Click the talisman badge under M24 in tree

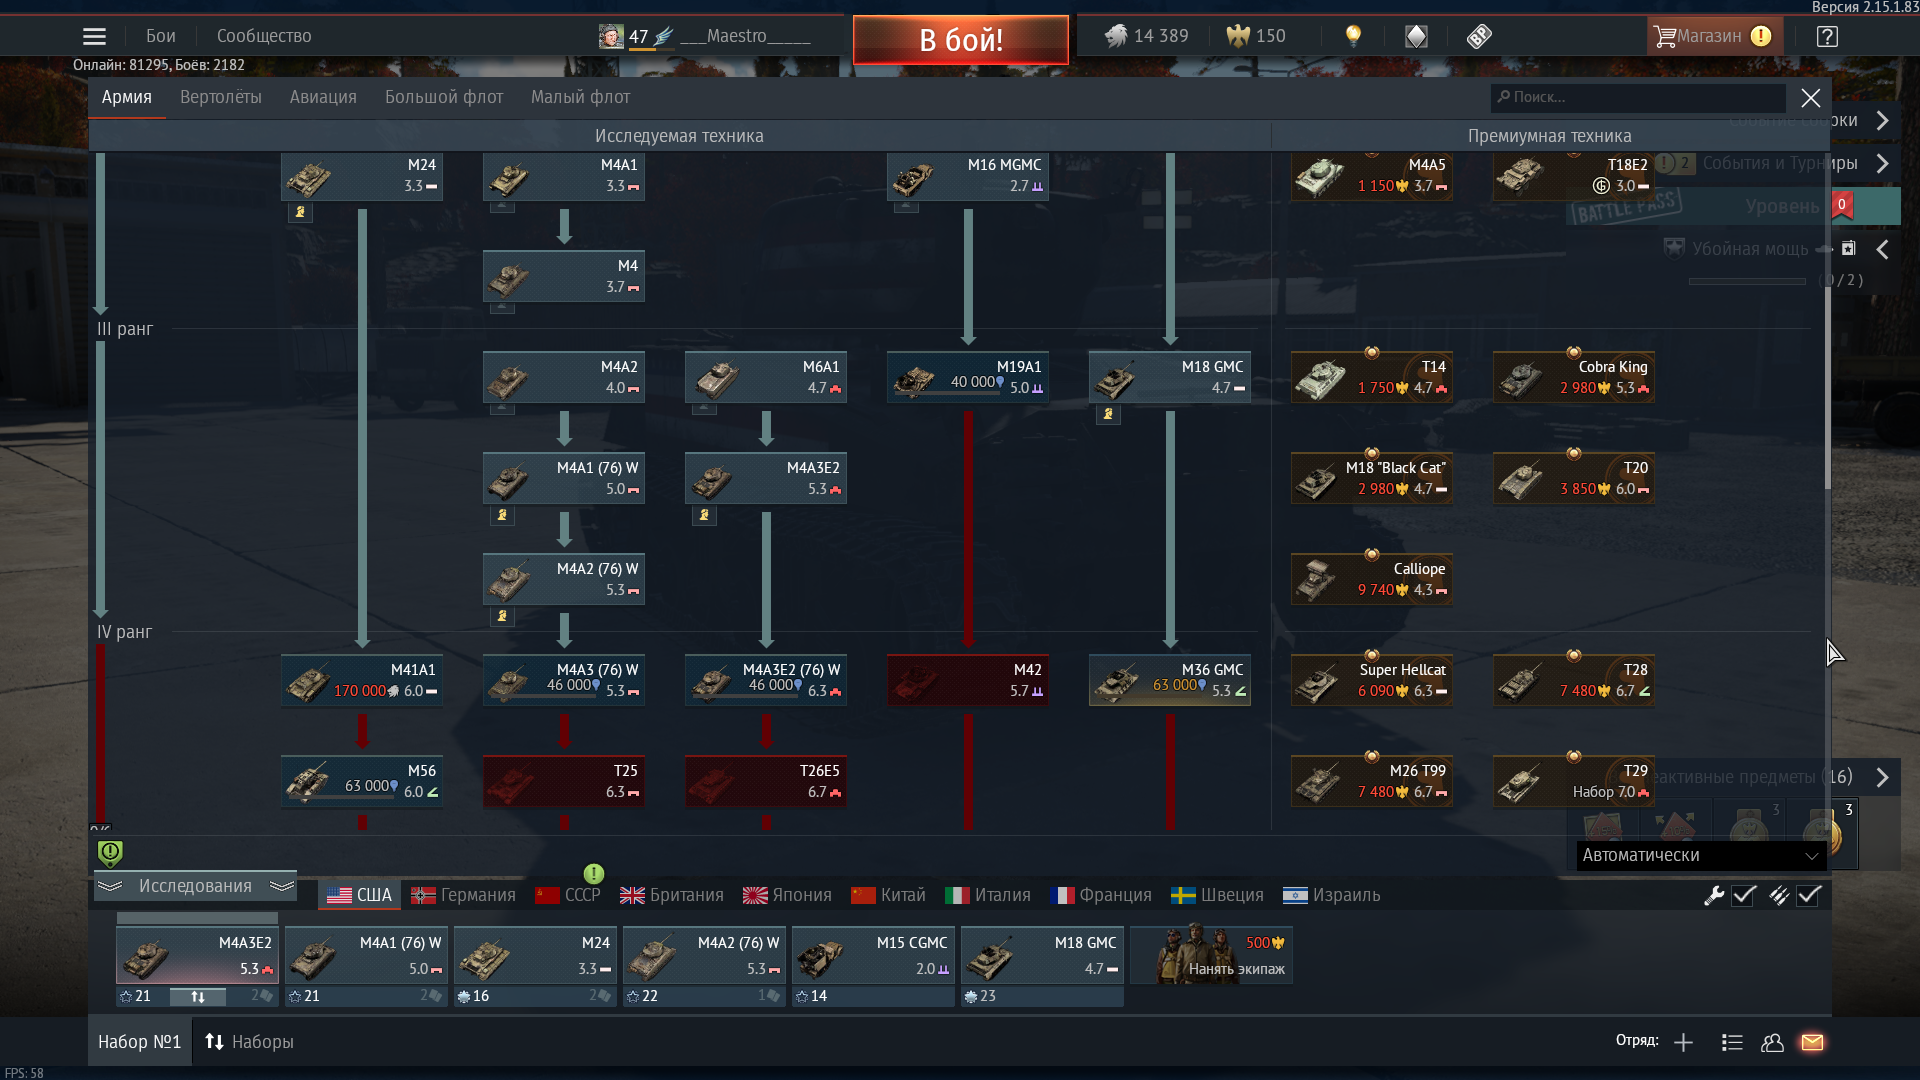(300, 212)
